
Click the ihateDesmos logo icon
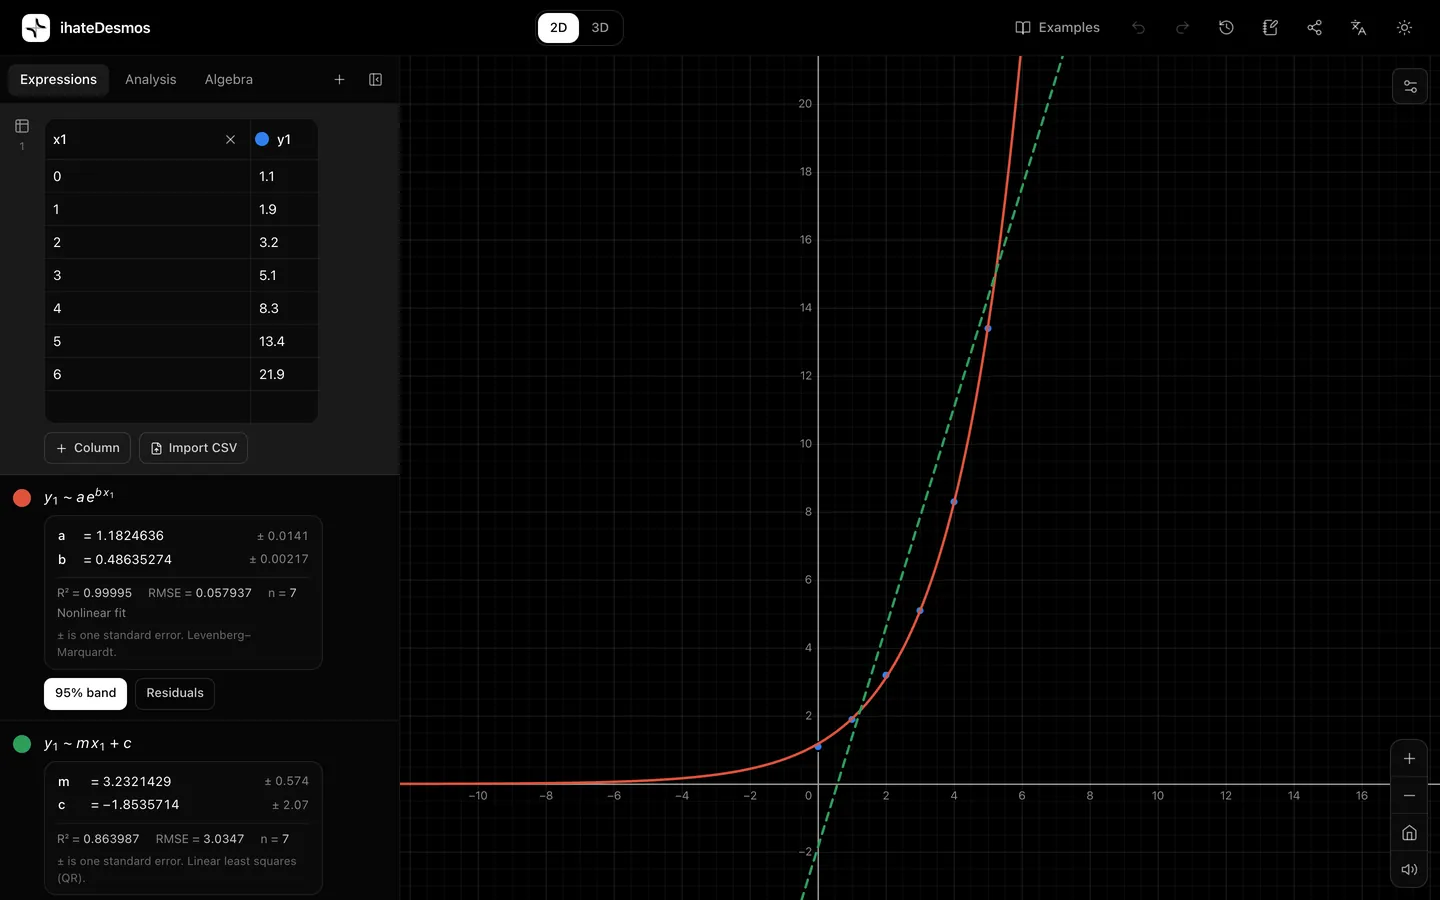(36, 28)
